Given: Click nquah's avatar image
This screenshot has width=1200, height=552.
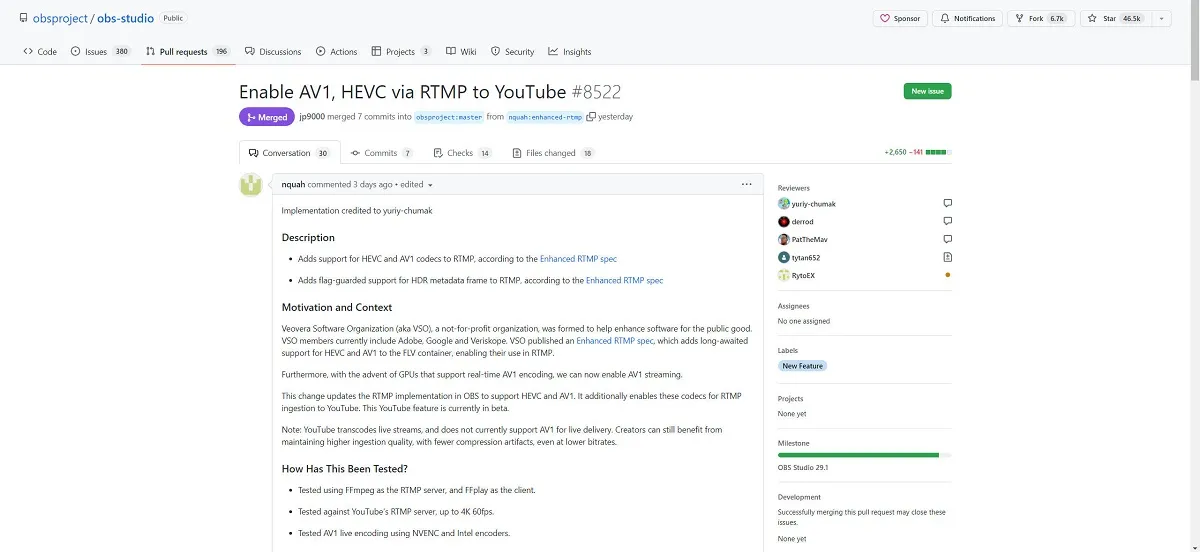Looking at the screenshot, I should [x=250, y=185].
